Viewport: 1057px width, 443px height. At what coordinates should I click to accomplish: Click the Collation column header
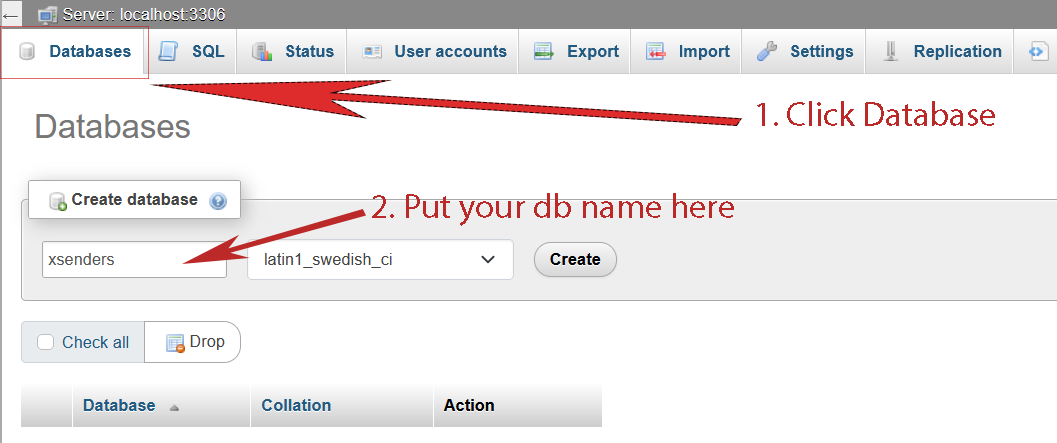(x=296, y=405)
